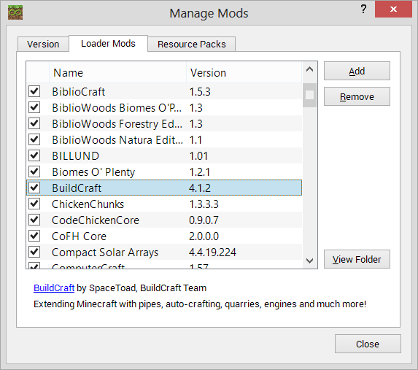The height and width of the screenshot is (370, 418).
Task: Click the help question mark button
Action: [x=363, y=9]
